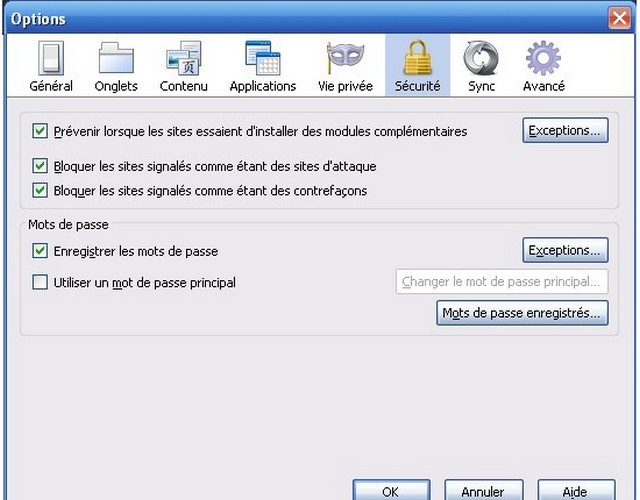Toggle Bloquer les sites d'attaque checkbox
Image resolution: width=640 pixels, height=500 pixels.
pos(40,166)
